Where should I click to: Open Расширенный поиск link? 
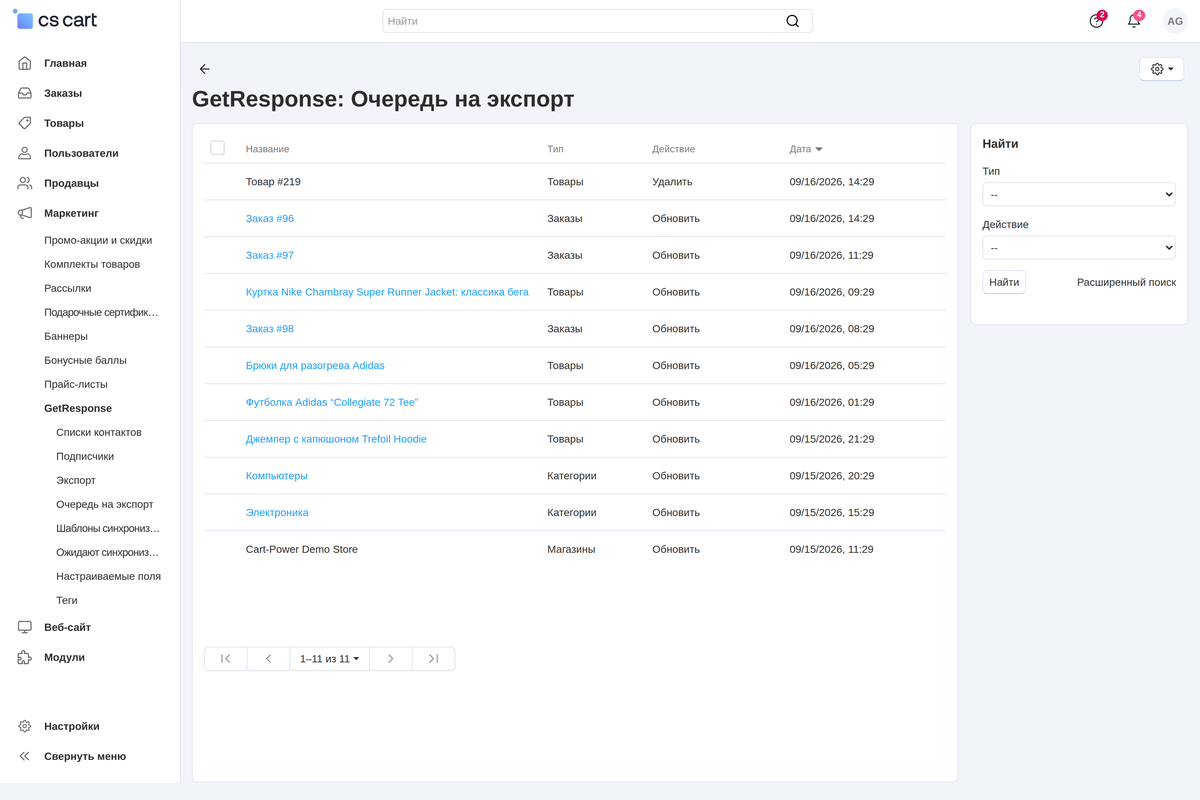(x=1126, y=282)
